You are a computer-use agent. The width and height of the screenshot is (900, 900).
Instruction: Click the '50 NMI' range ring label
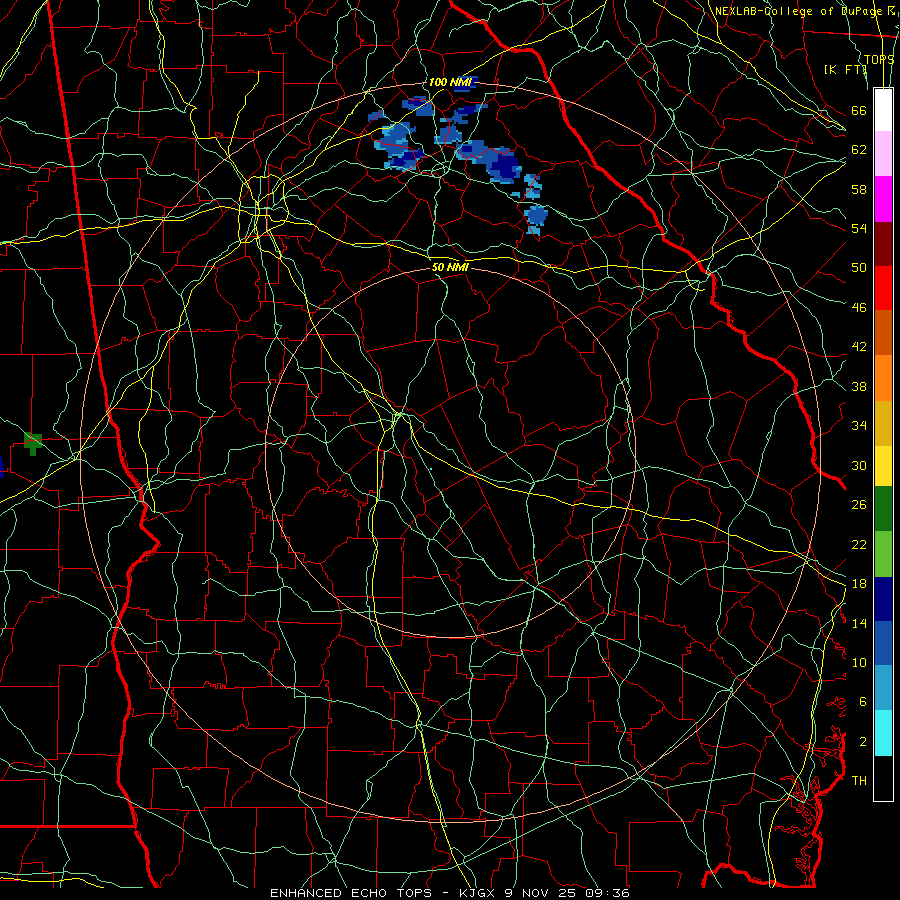pyautogui.click(x=450, y=267)
